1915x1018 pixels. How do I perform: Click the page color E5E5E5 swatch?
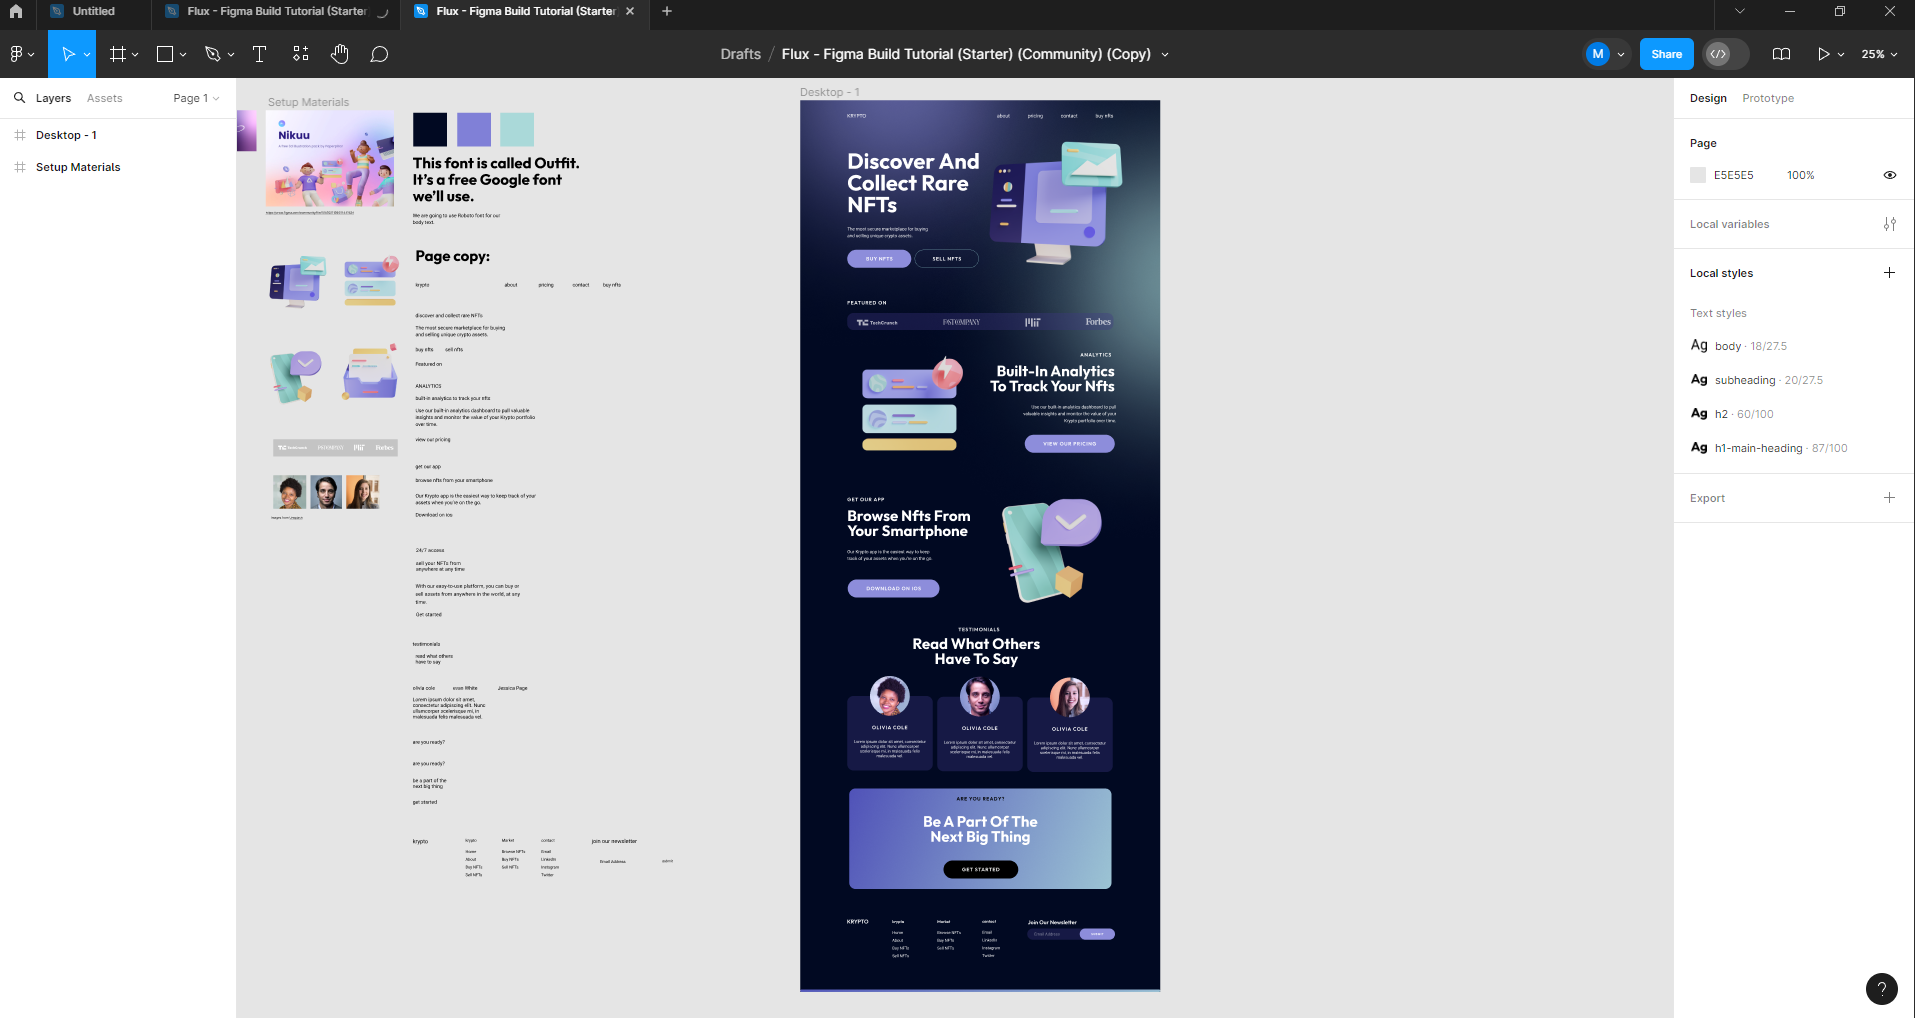pos(1698,175)
